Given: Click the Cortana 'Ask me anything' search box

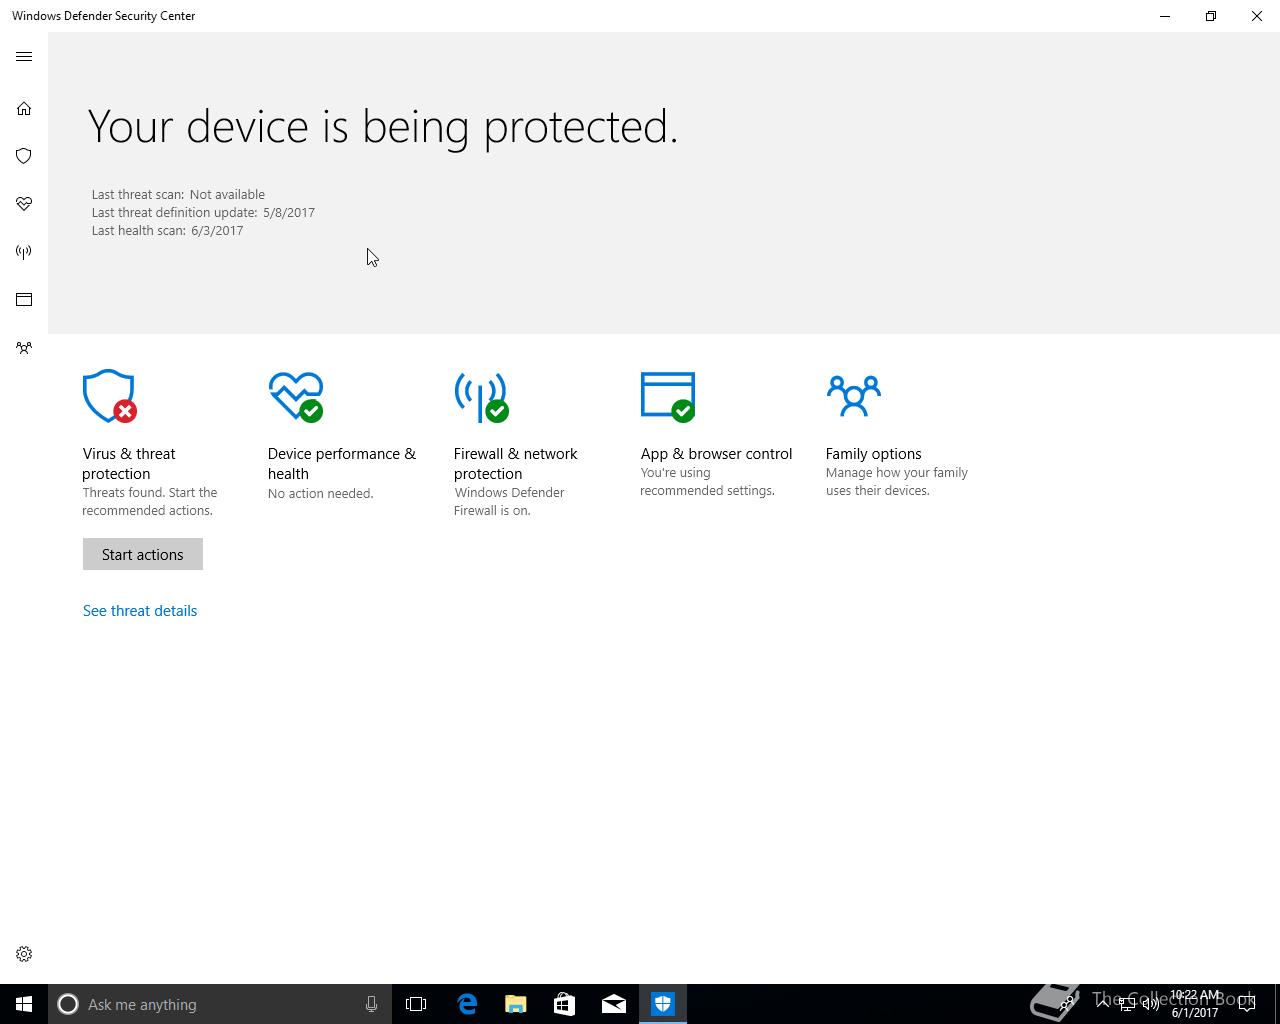Looking at the screenshot, I should point(219,1004).
